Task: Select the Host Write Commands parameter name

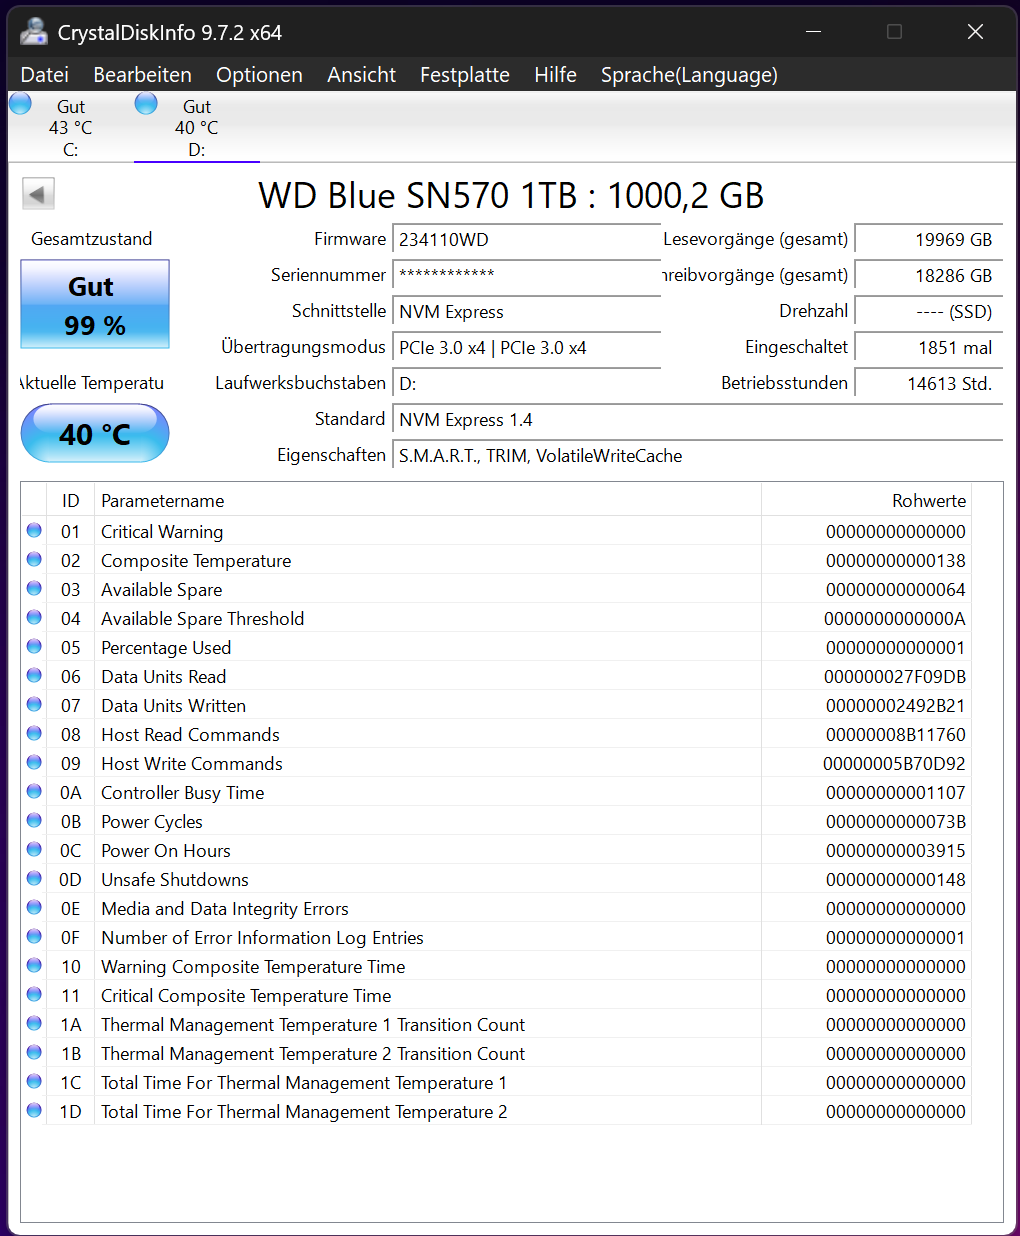Action: click(192, 764)
